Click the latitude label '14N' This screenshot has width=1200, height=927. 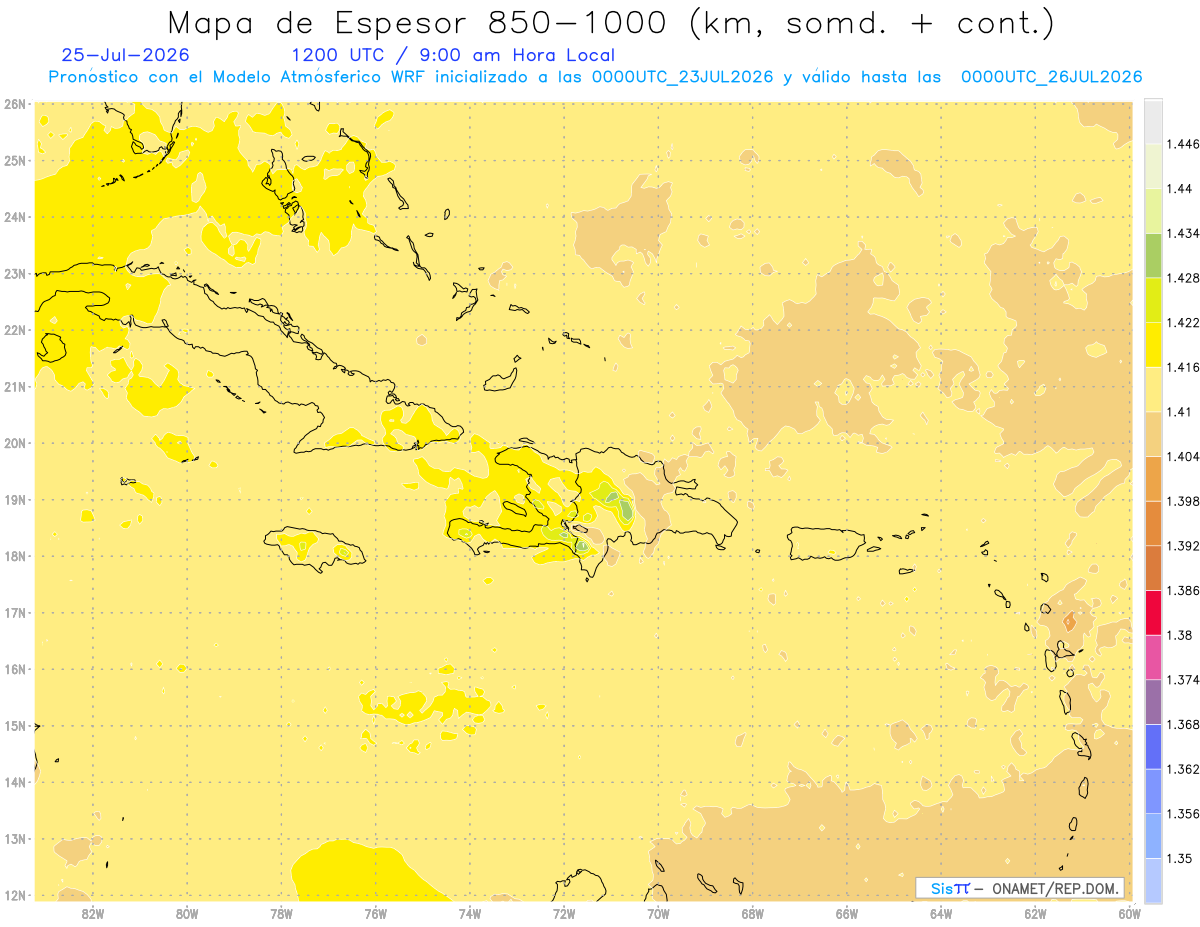point(15,782)
